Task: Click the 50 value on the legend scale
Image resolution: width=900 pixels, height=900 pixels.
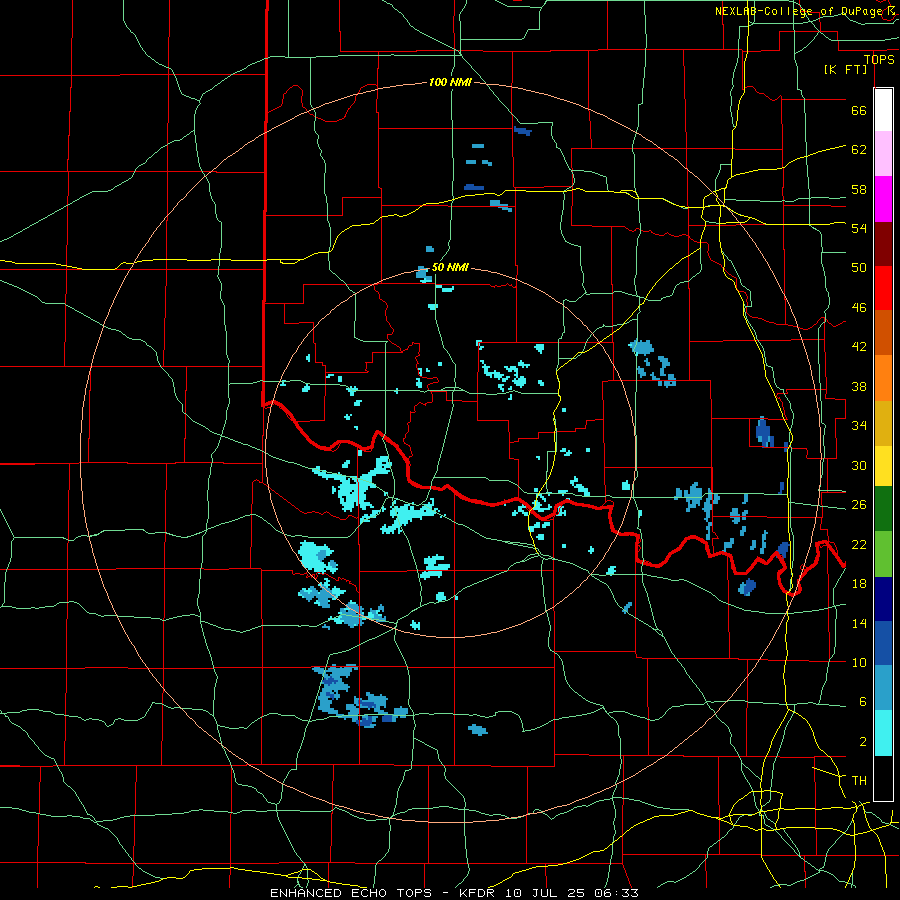Action: [x=859, y=268]
